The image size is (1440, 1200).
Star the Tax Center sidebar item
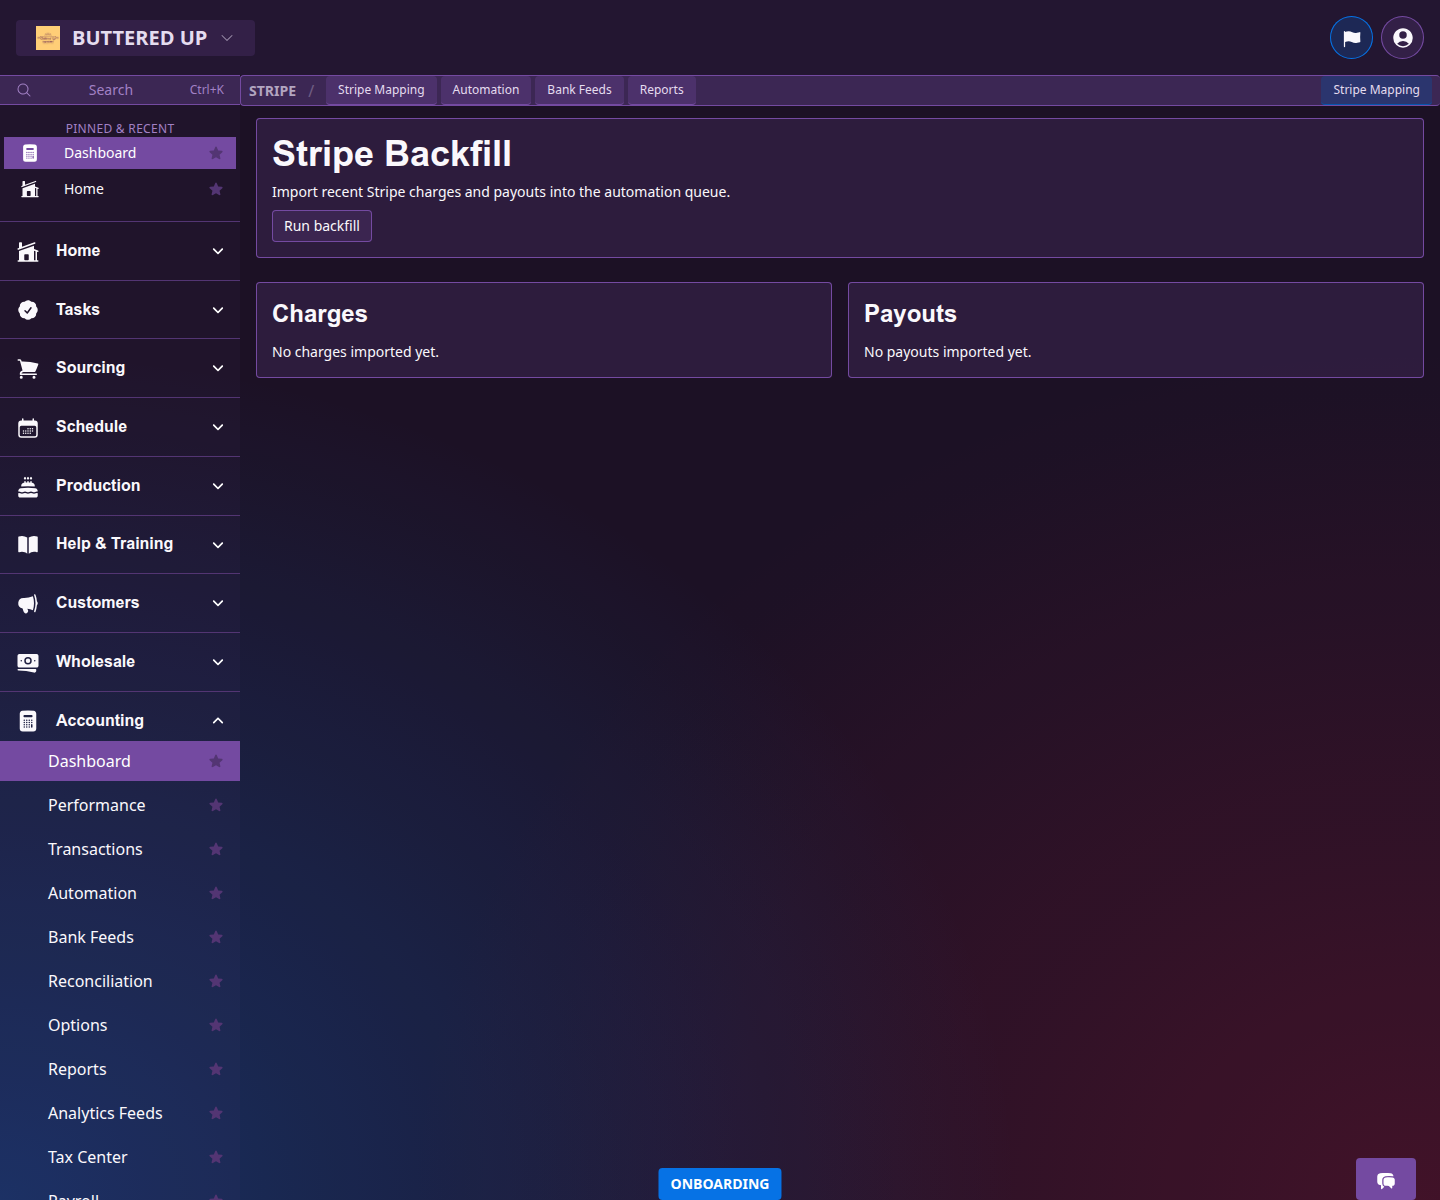pyautogui.click(x=216, y=1157)
